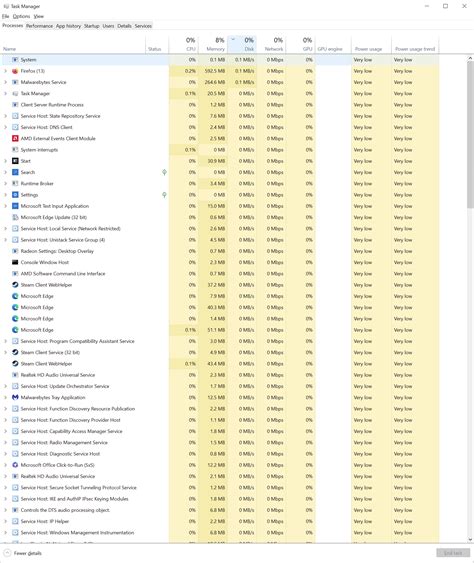The height and width of the screenshot is (563, 474).
Task: Sort by the Name column header
Action: point(73,44)
